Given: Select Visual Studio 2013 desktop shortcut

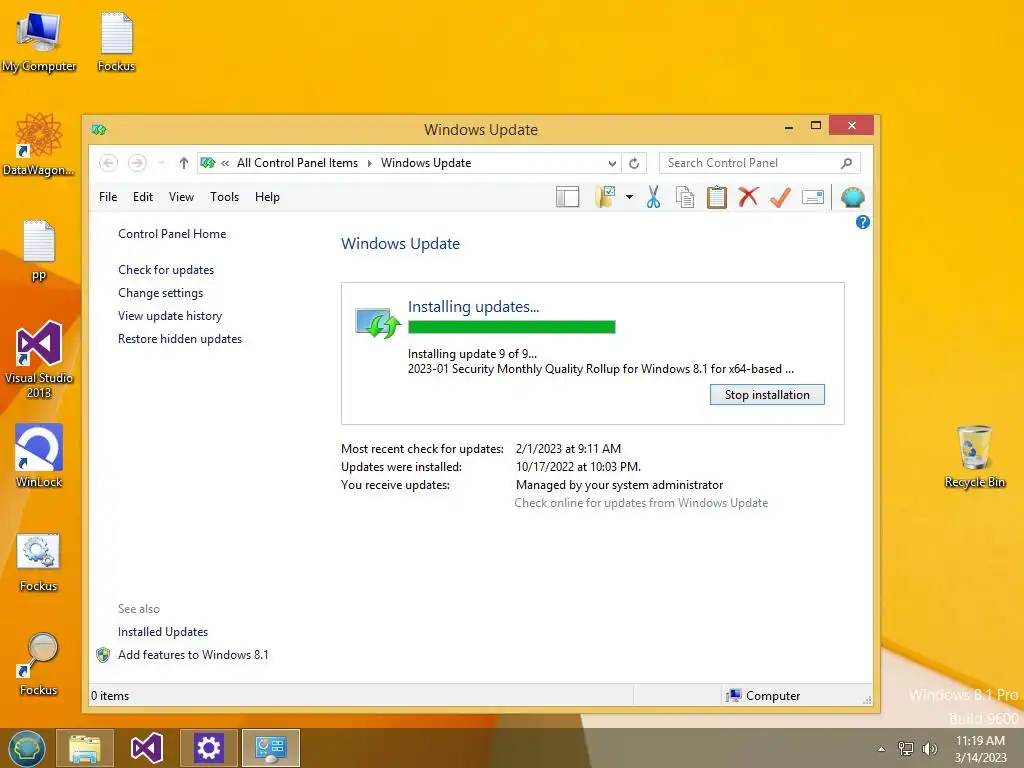Looking at the screenshot, I should 39,359.
